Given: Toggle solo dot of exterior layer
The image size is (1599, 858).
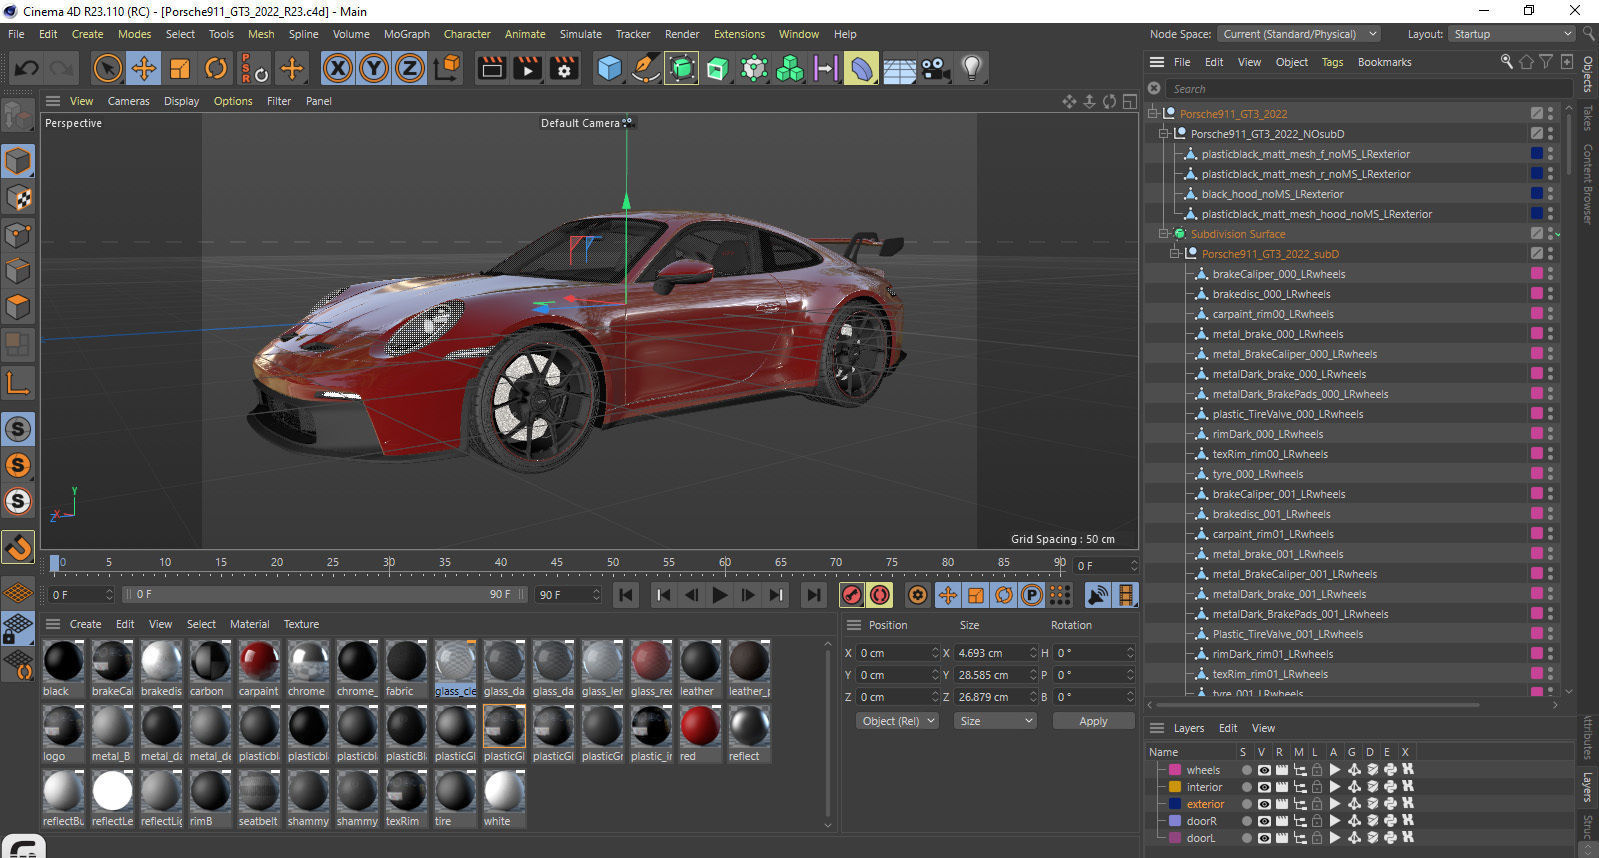Looking at the screenshot, I should [x=1246, y=804].
